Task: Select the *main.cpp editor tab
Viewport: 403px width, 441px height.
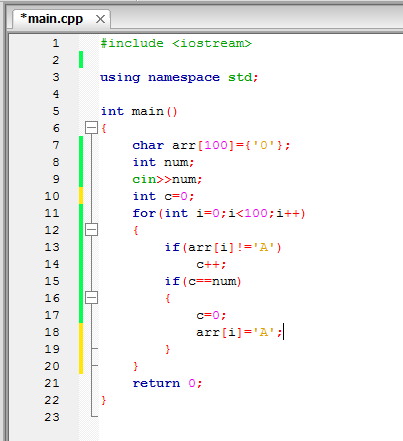Action: [62, 19]
